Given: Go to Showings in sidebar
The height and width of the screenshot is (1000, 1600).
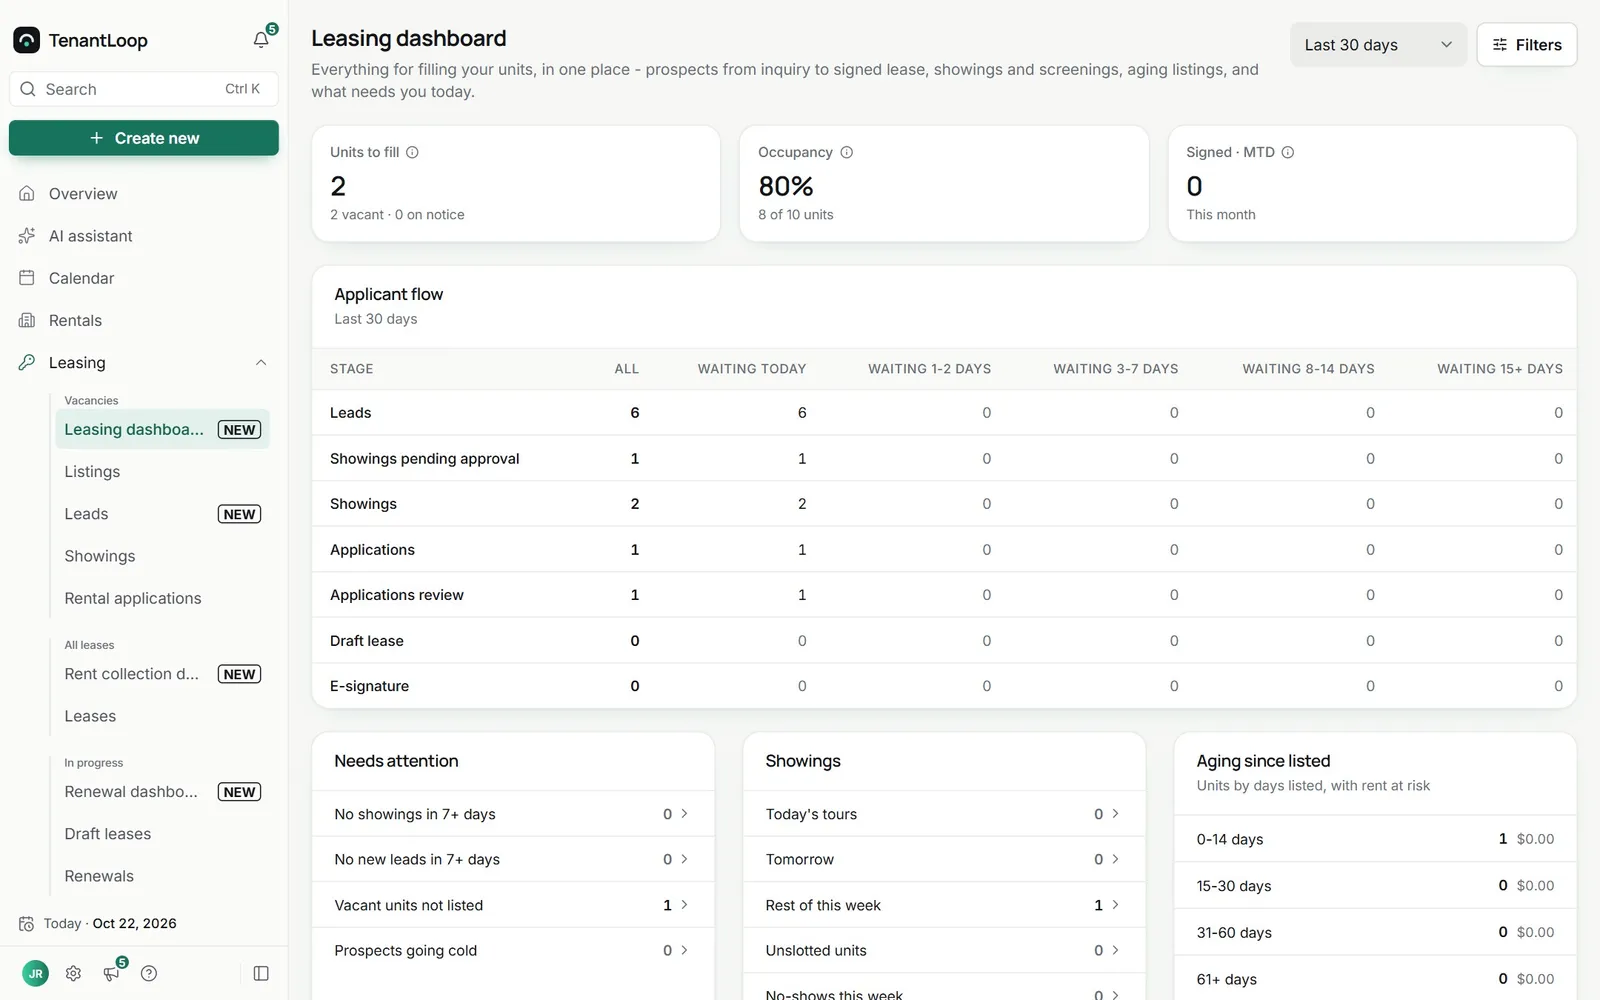Looking at the screenshot, I should [x=163, y=556].
